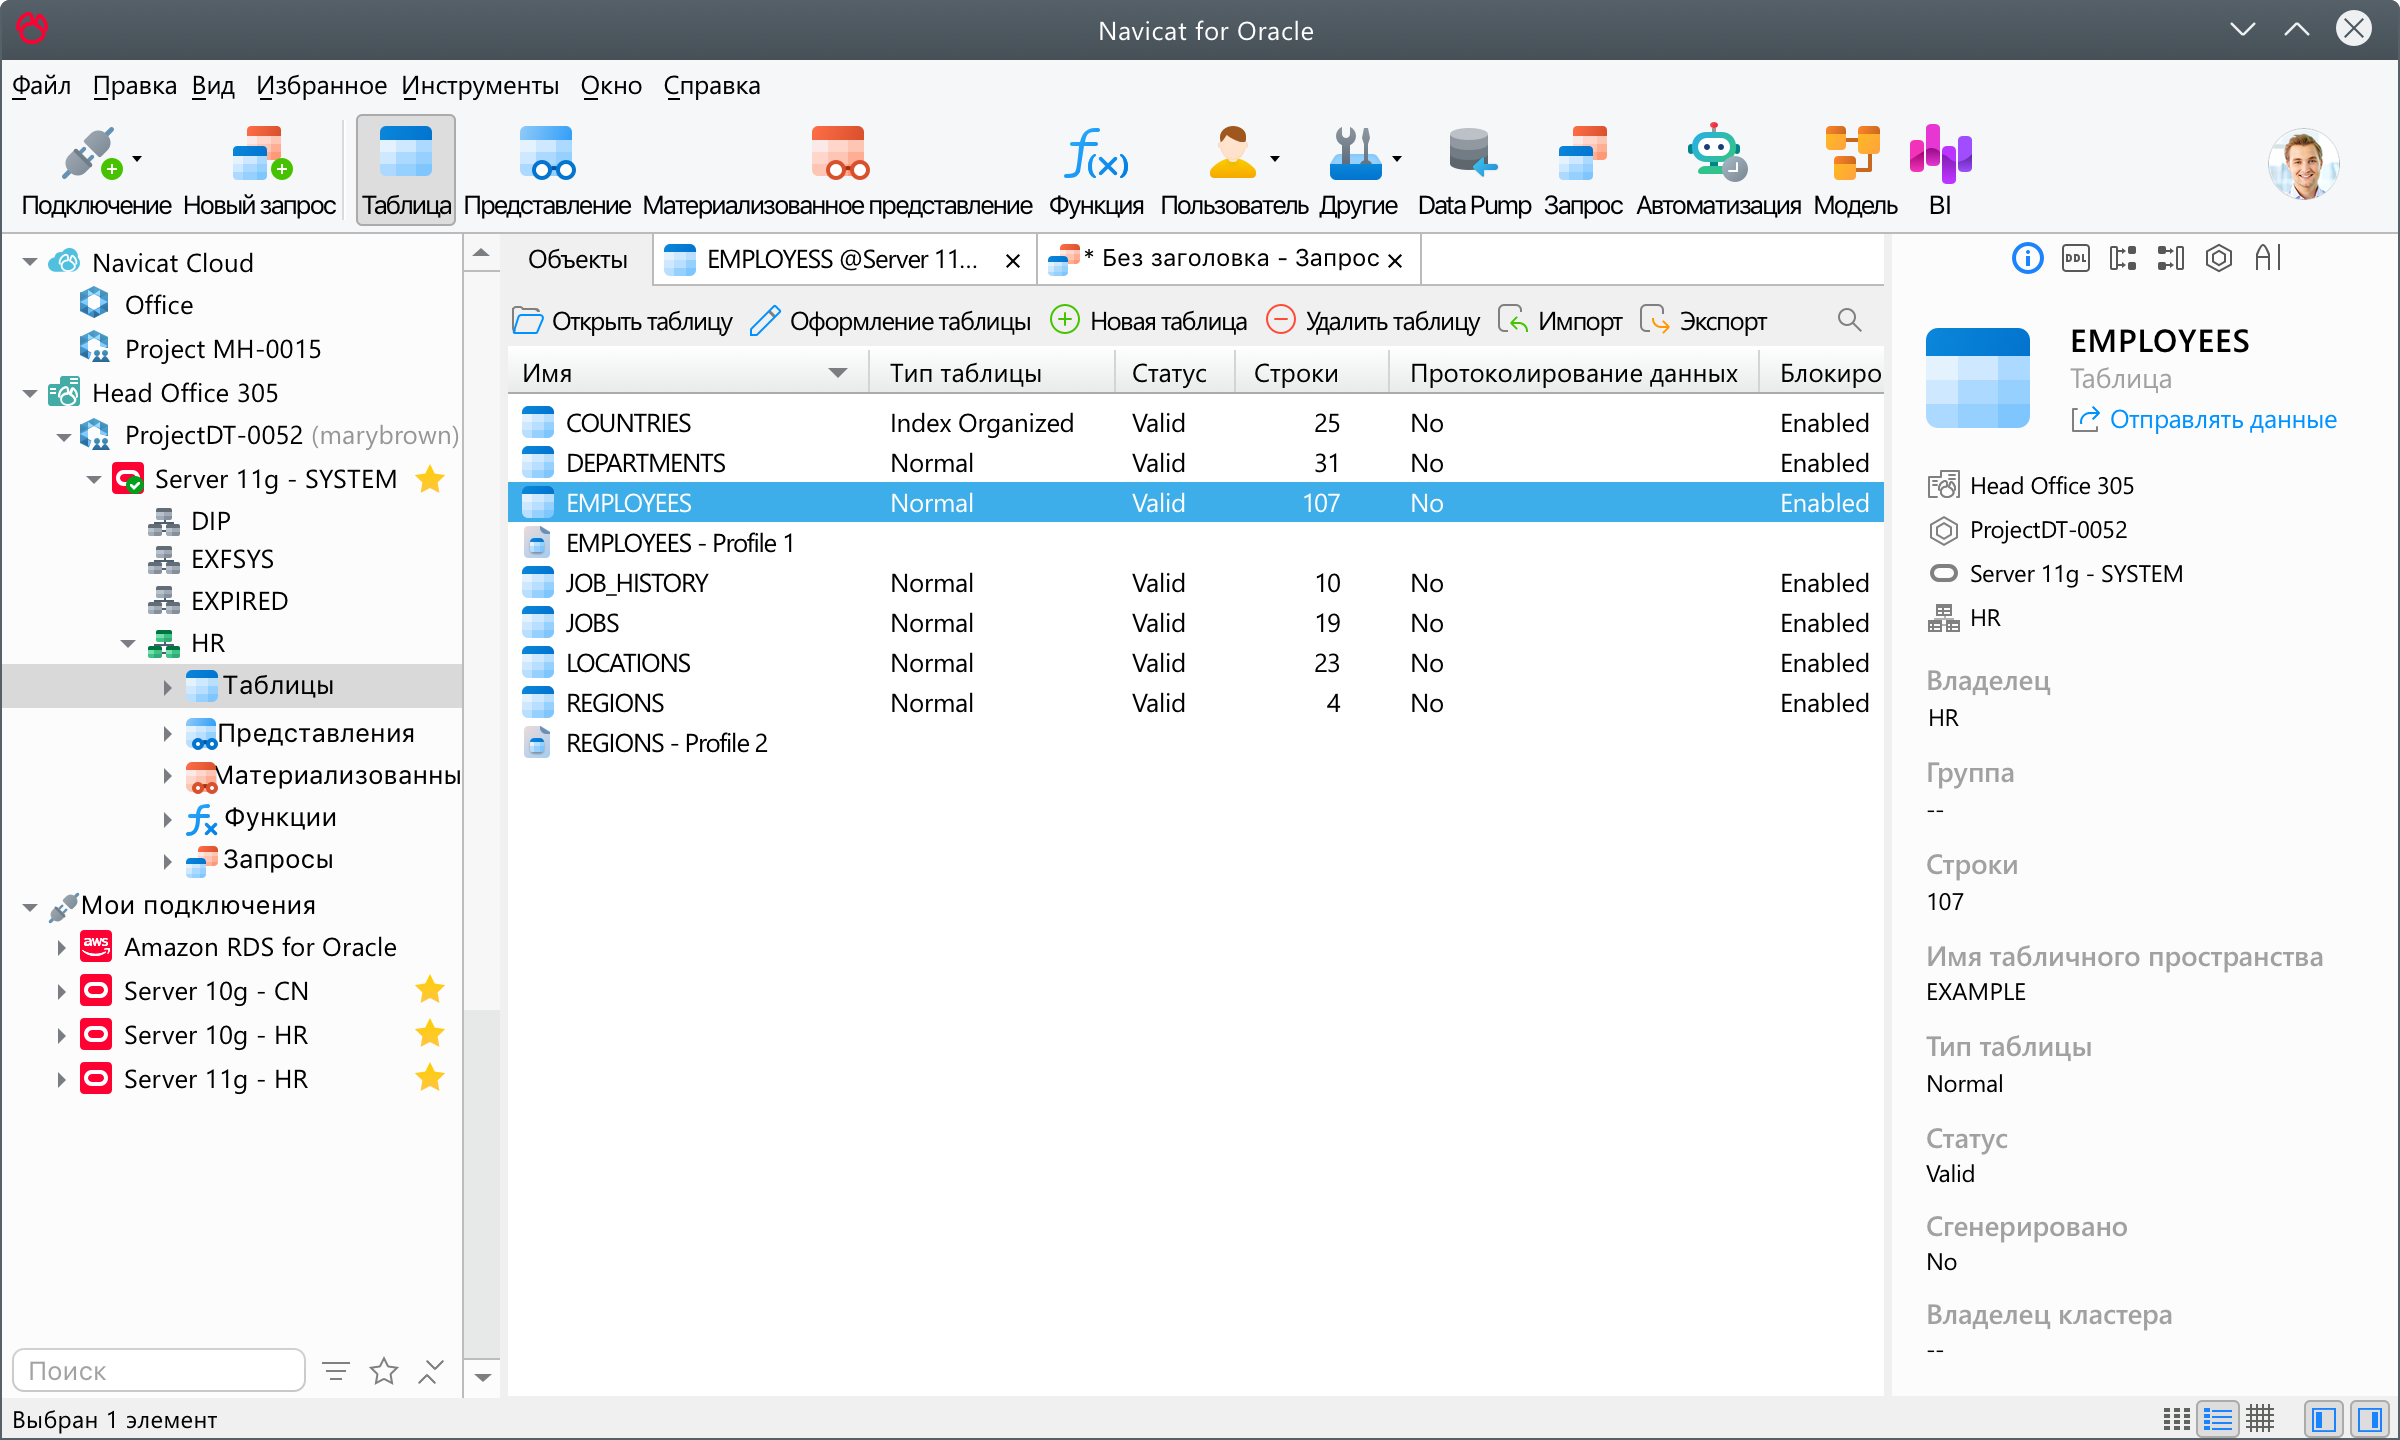Open the BI toolbar icon
Screen dimensions: 2400x1440
(x=1940, y=171)
